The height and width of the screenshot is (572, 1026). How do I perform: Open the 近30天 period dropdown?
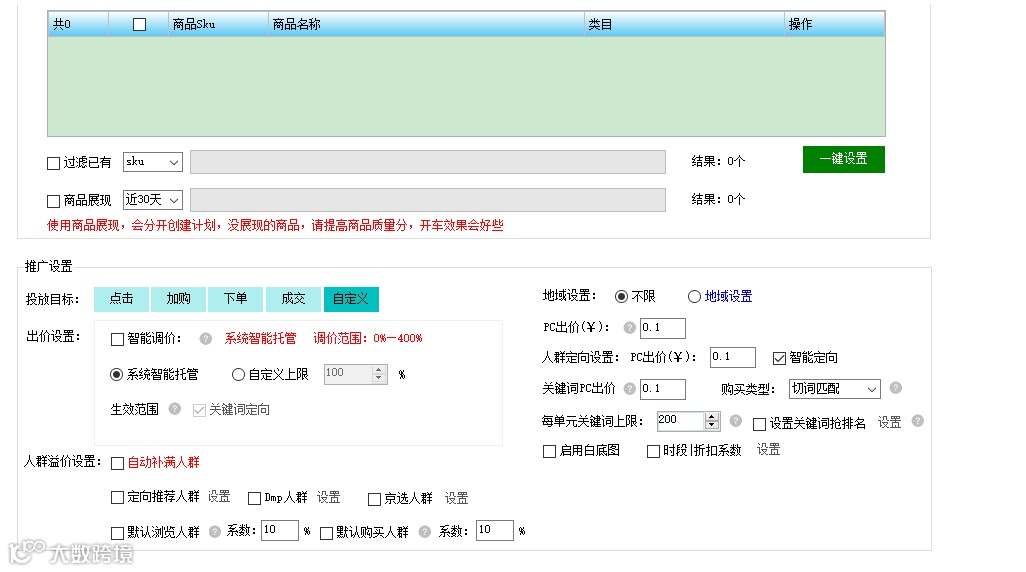[152, 200]
